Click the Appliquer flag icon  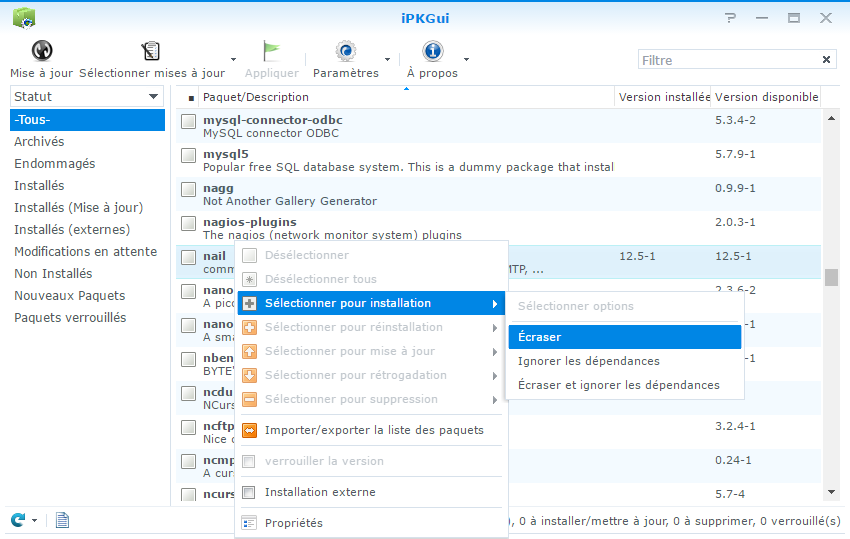coord(271,51)
